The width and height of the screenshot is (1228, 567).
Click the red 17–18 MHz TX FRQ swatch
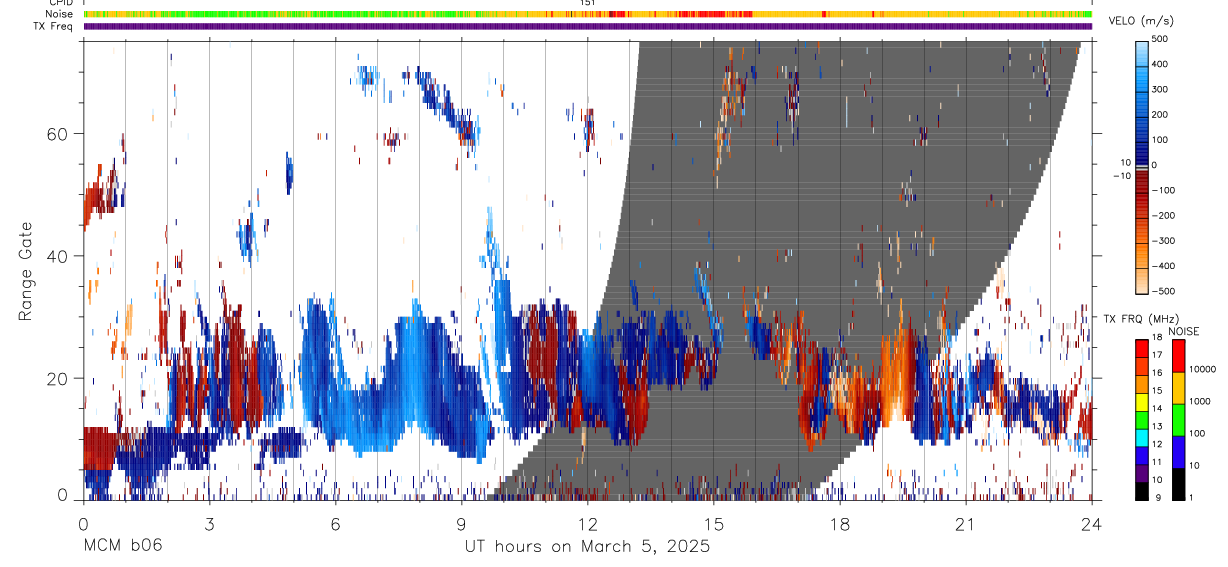coord(1142,348)
